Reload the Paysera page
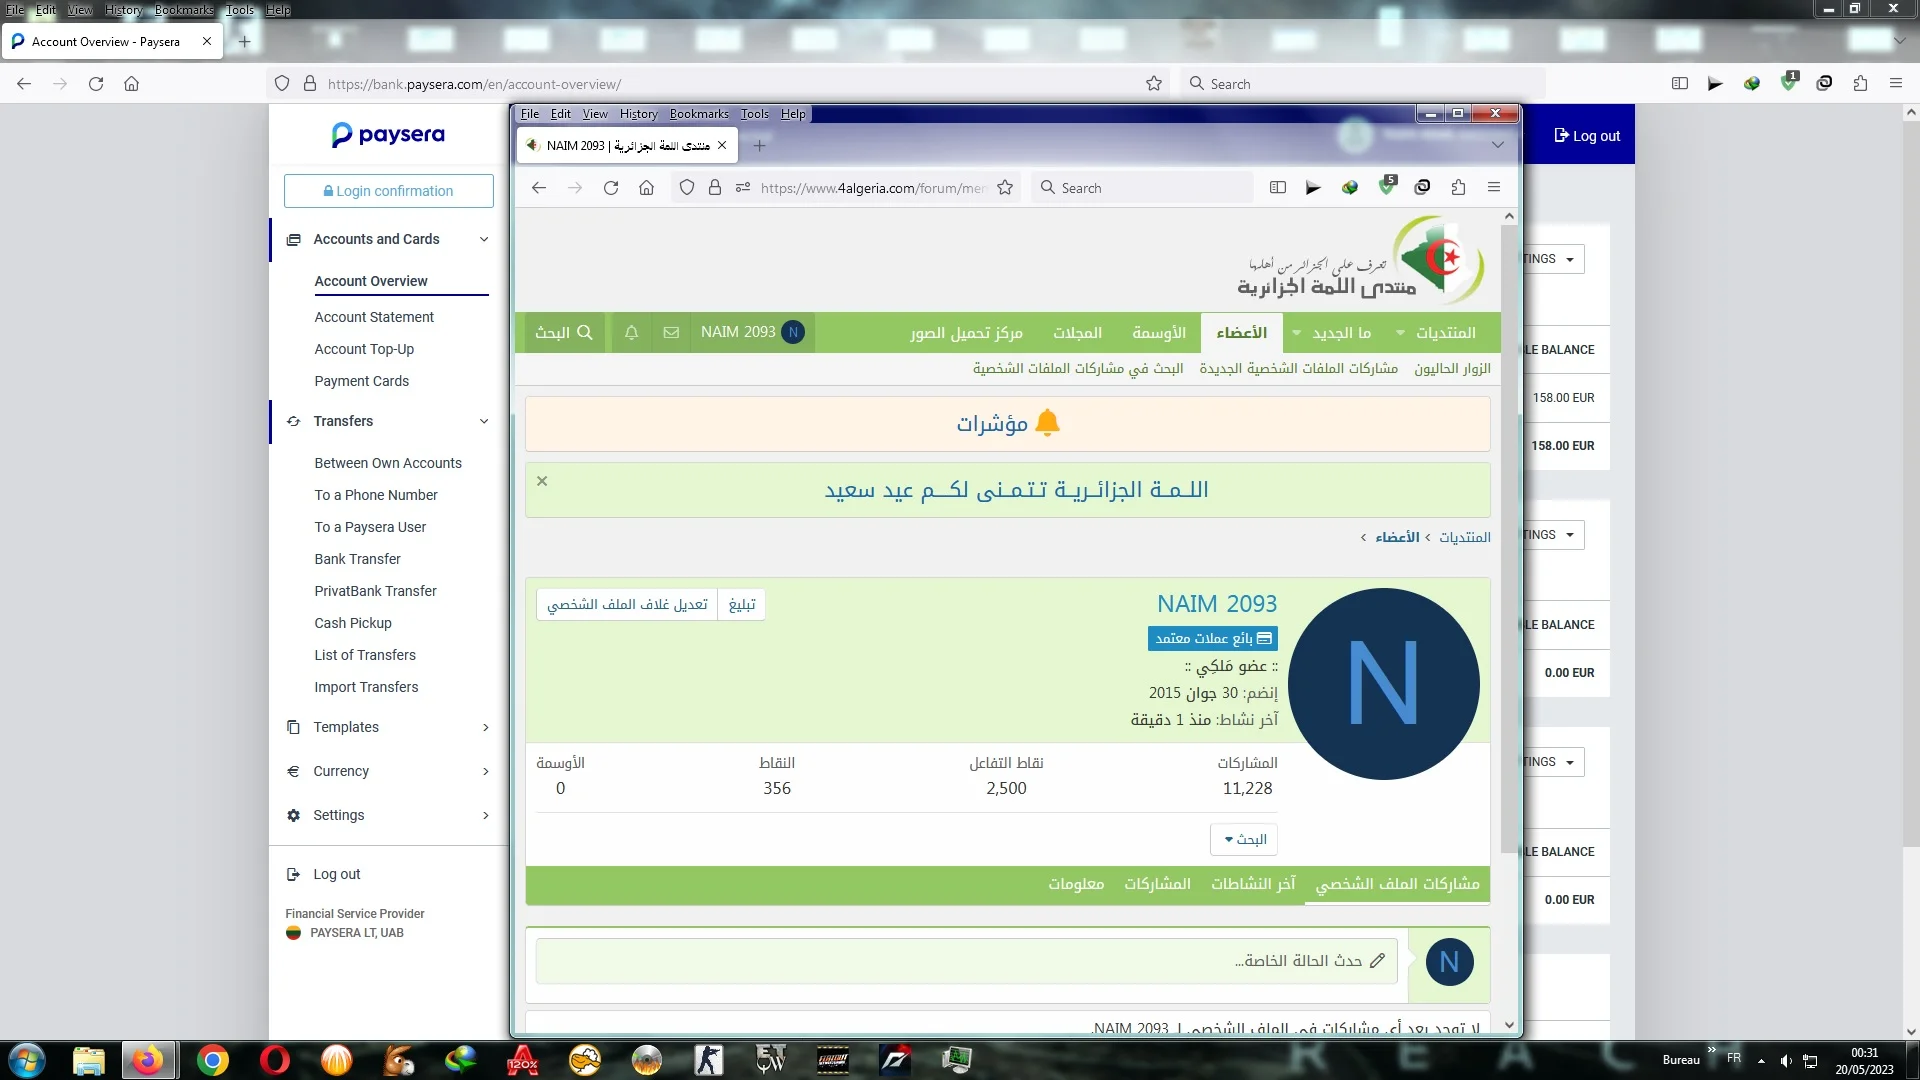This screenshot has height=1080, width=1920. 96,84
